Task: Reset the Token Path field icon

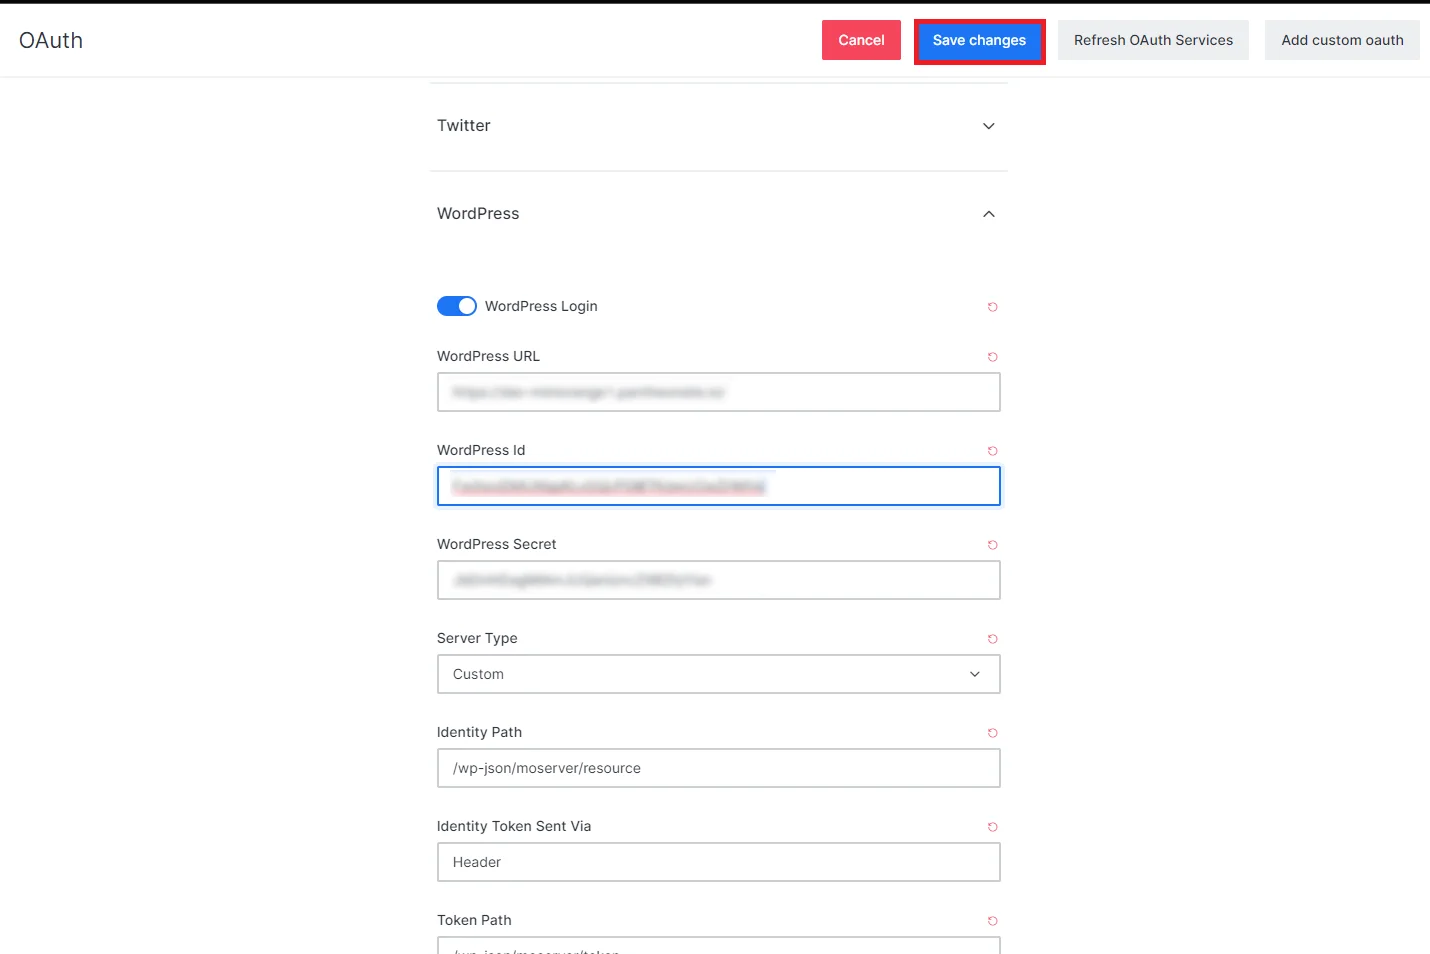Action: (x=993, y=921)
